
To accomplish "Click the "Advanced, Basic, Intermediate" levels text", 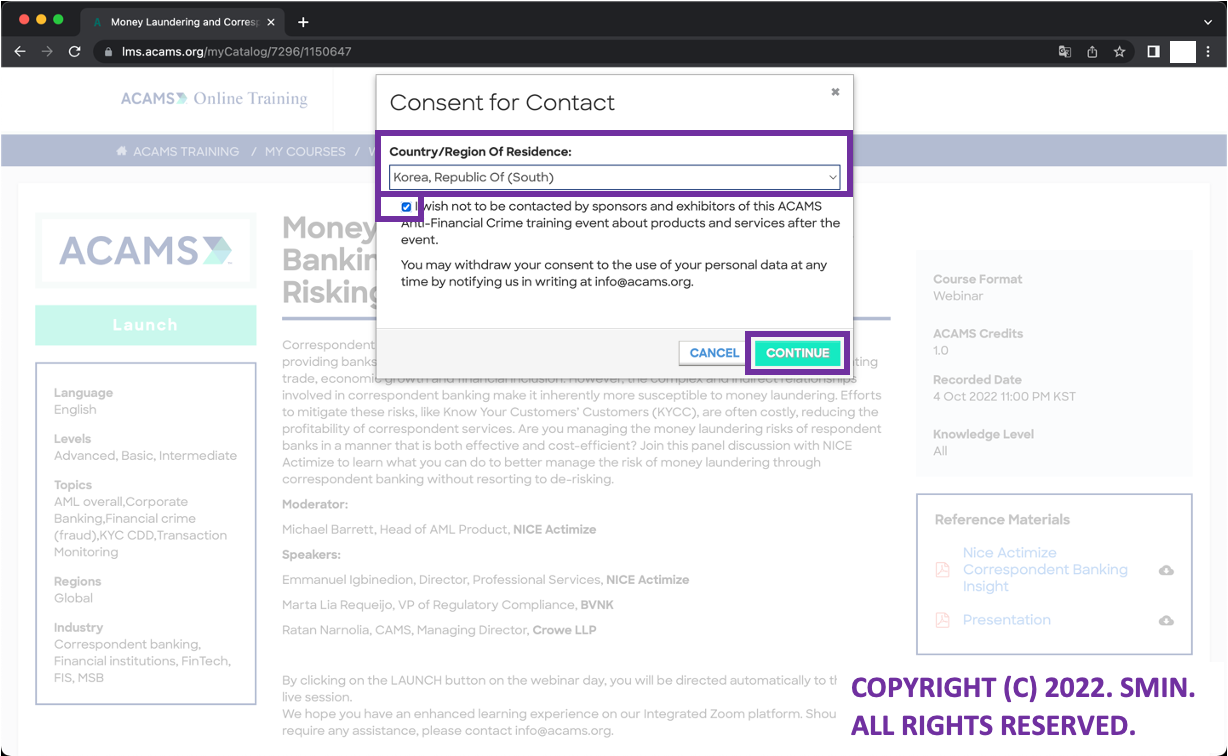I will [145, 456].
